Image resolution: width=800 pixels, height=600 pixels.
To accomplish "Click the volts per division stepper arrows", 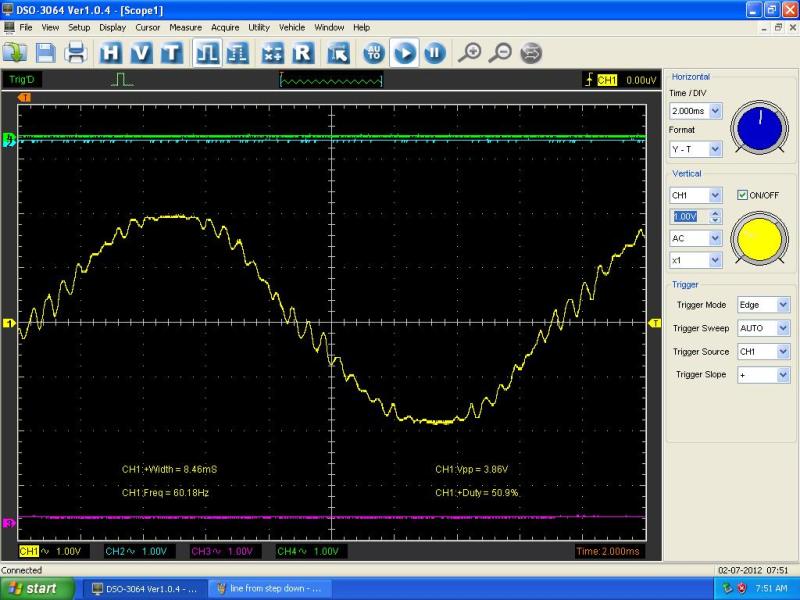I will (x=716, y=216).
